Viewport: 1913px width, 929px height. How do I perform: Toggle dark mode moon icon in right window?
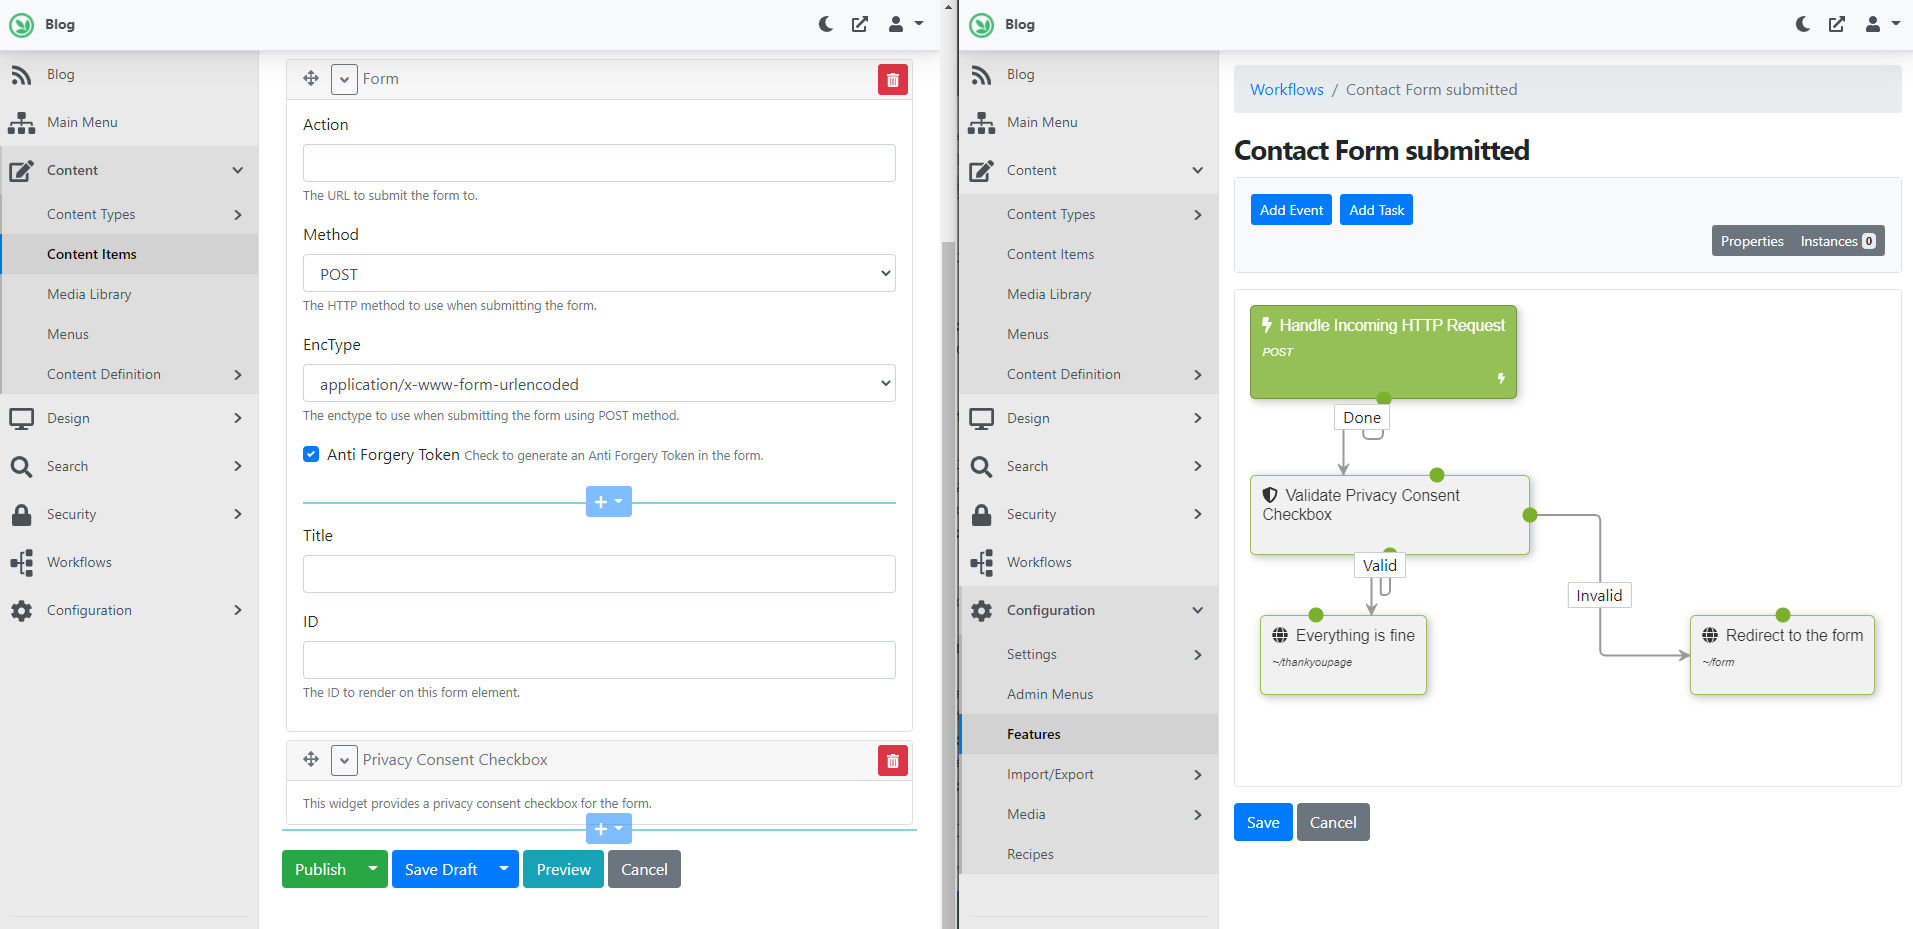tap(1803, 24)
